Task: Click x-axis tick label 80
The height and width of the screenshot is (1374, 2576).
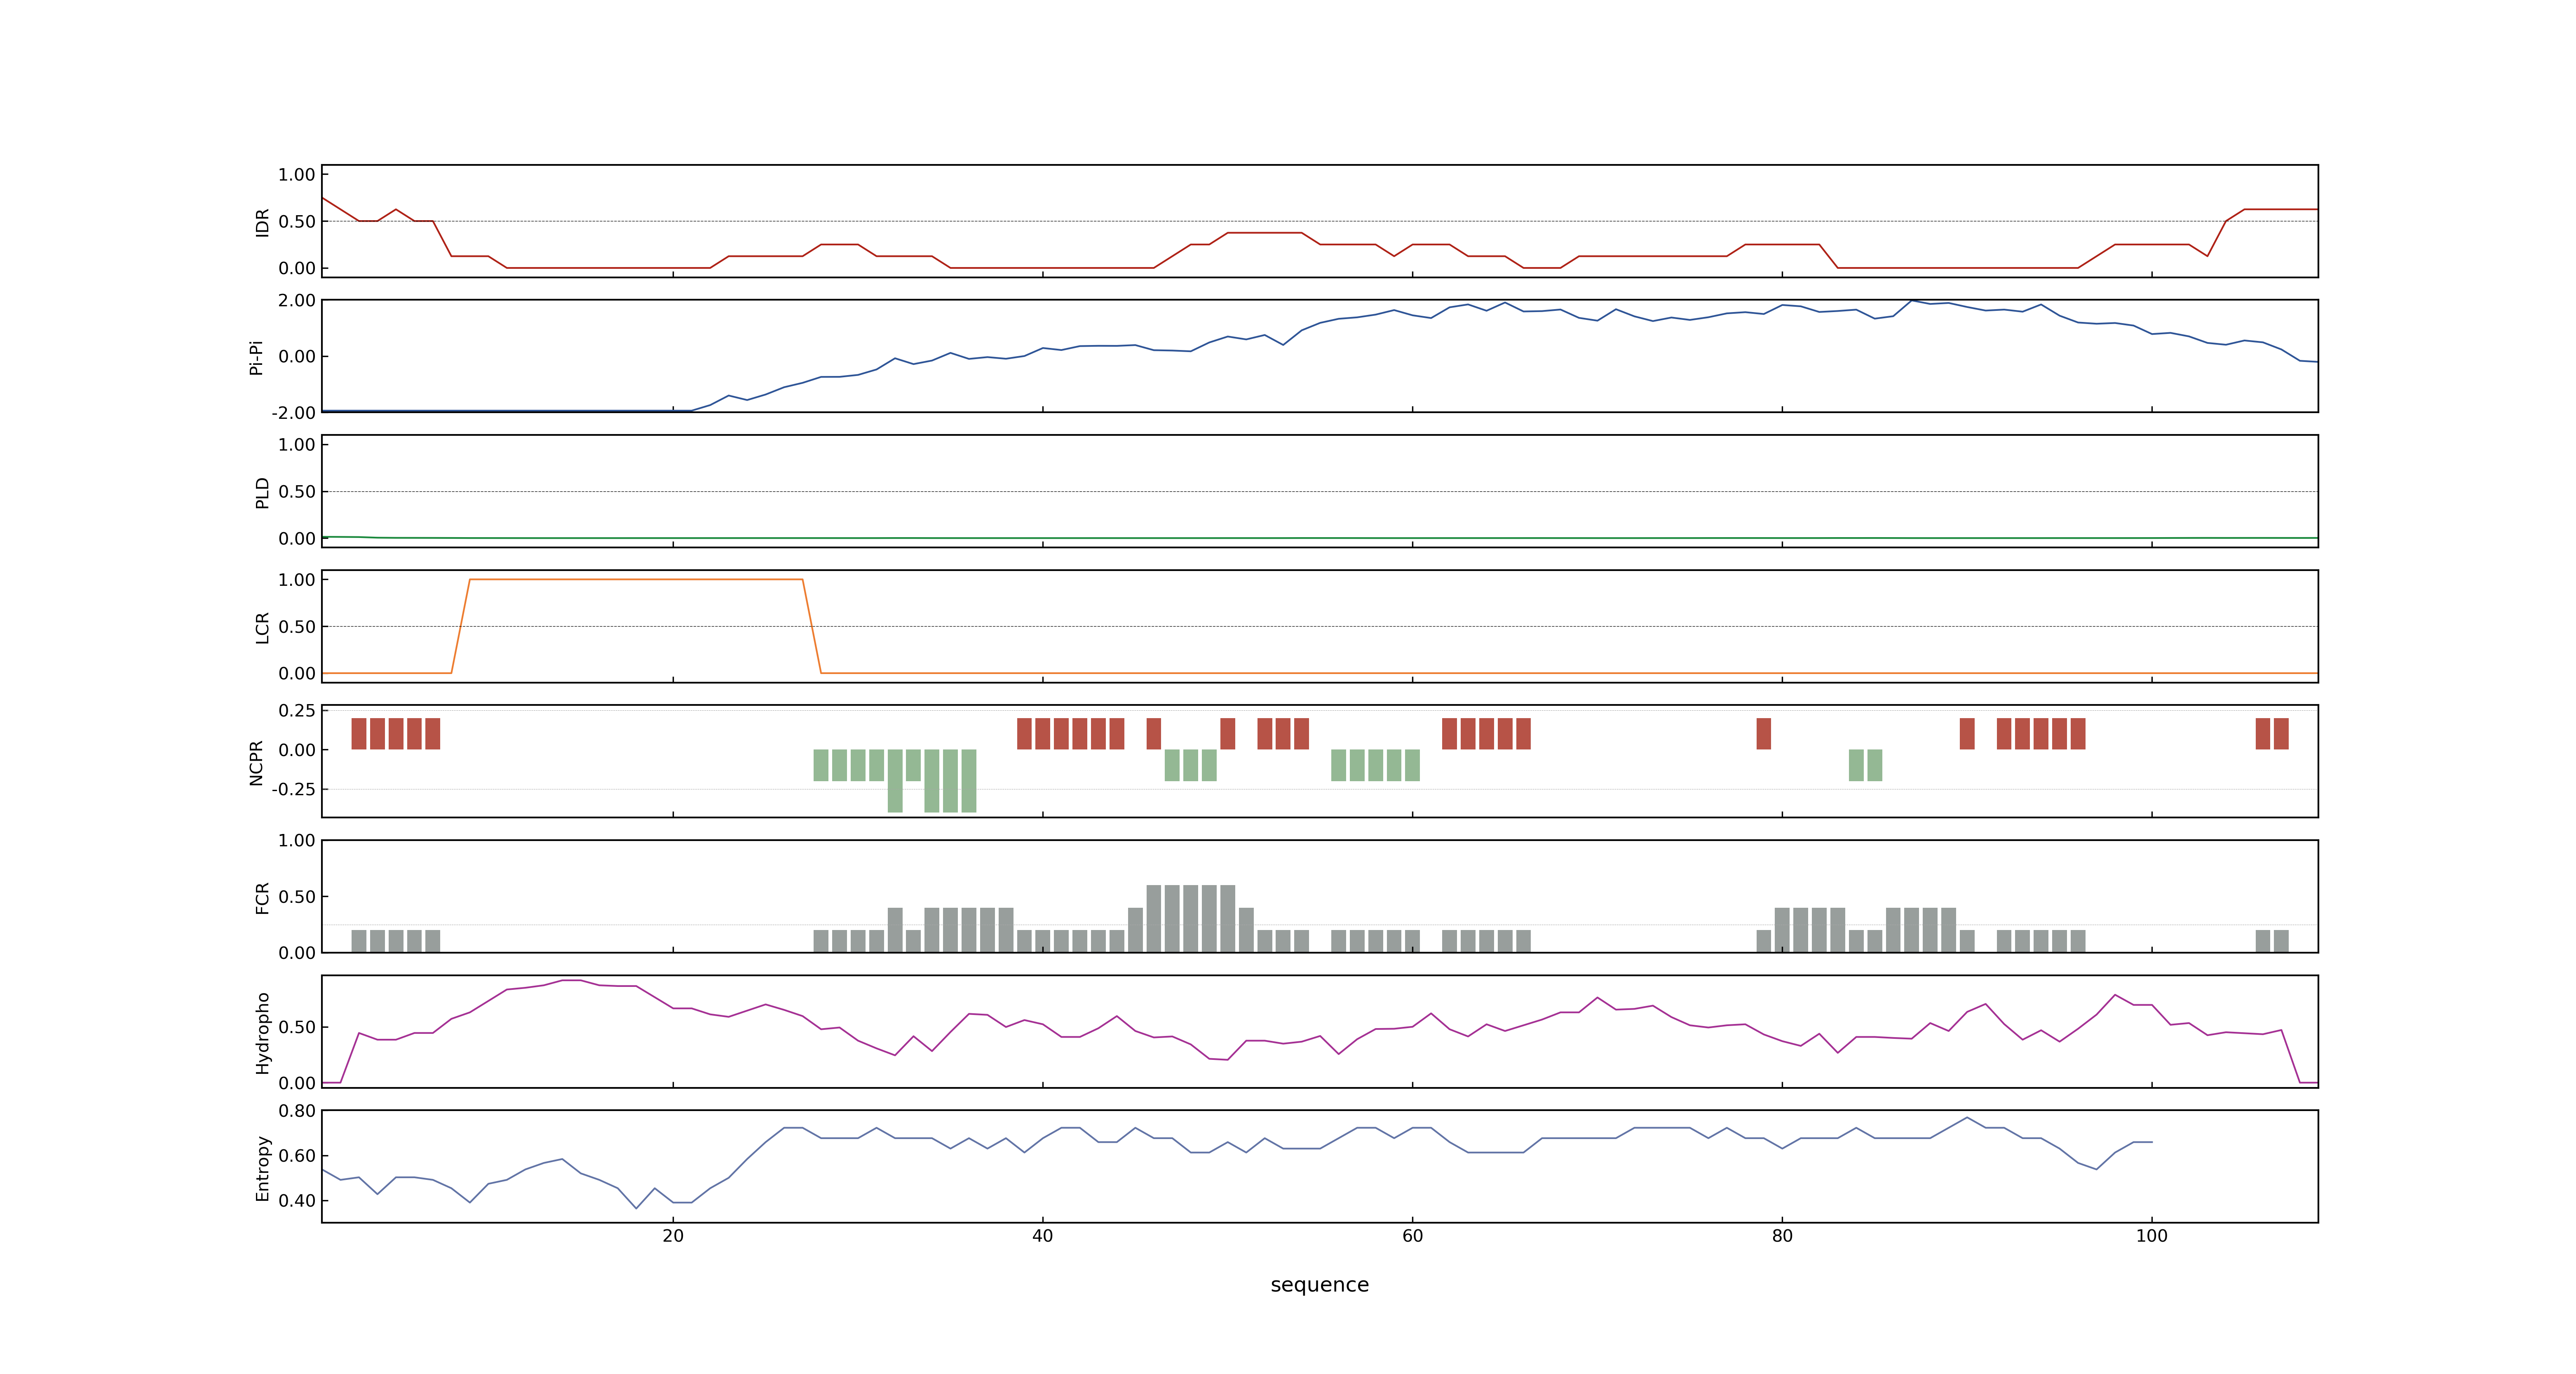Action: (x=1782, y=1236)
